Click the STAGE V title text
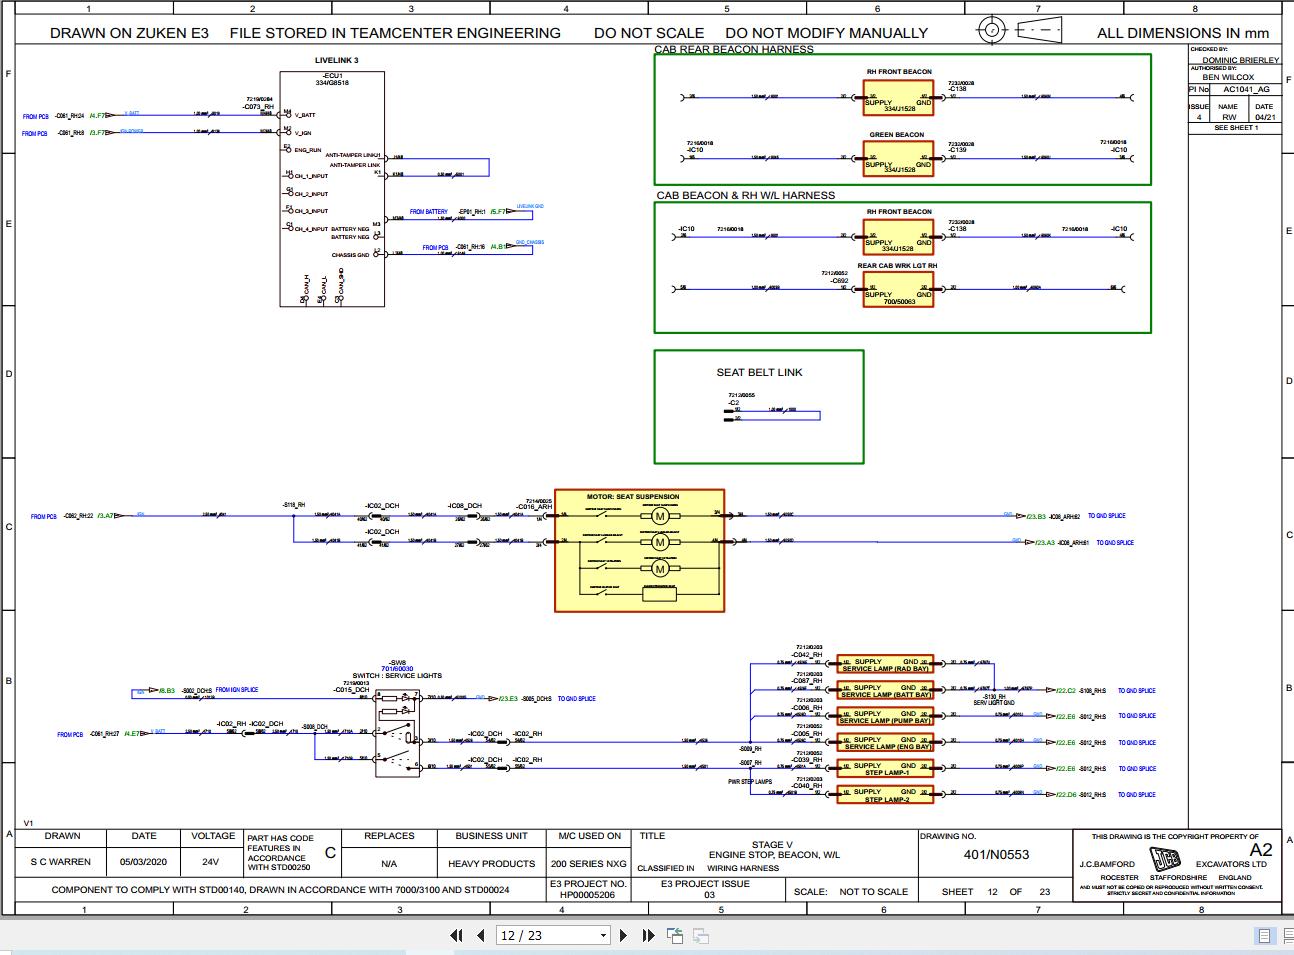The image size is (1294, 955). point(773,845)
